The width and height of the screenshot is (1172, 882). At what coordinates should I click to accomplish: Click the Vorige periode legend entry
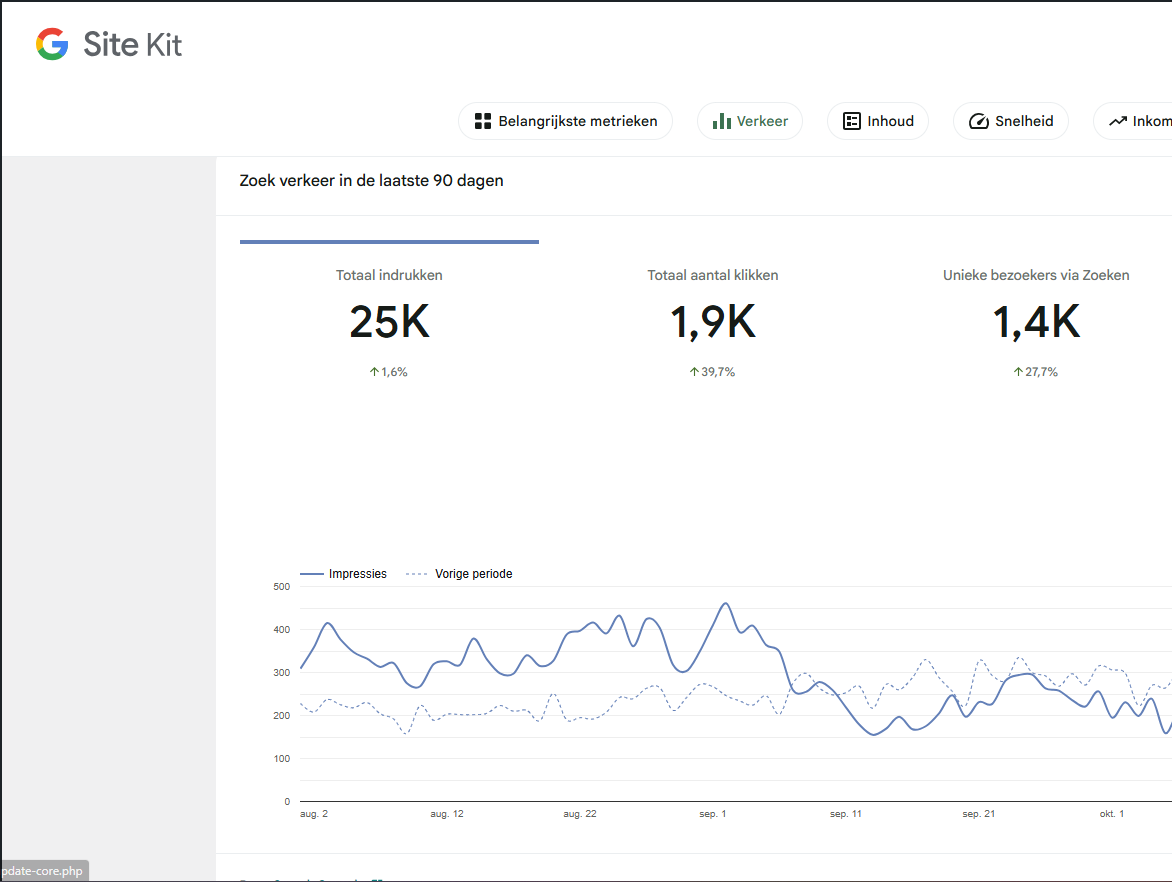coord(473,574)
